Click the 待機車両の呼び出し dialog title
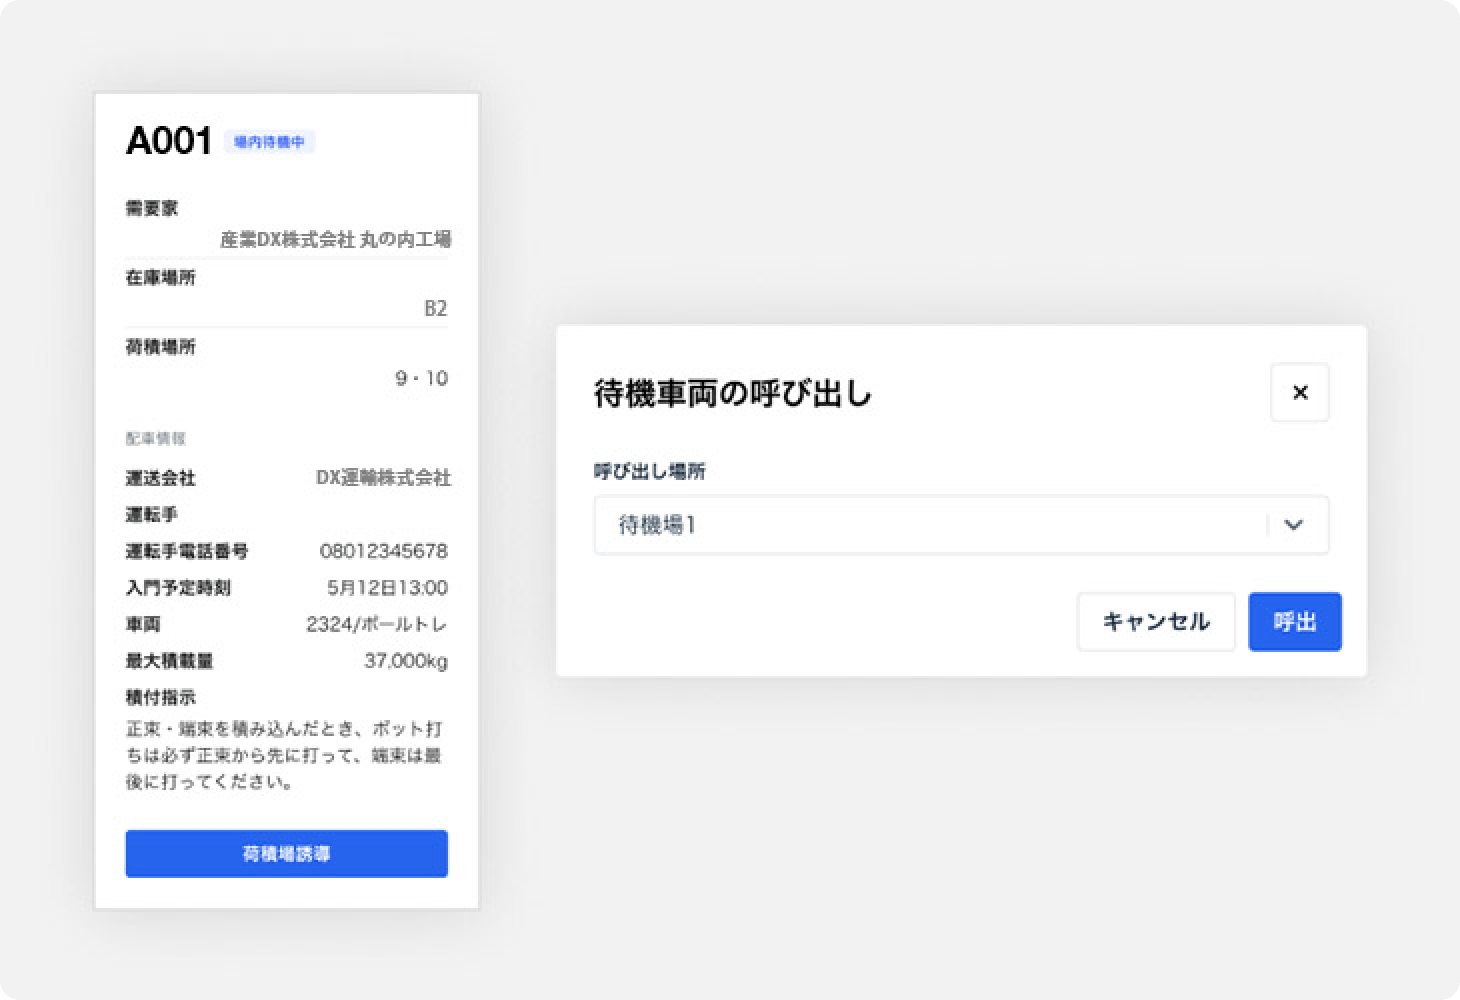The image size is (1460, 1000). coord(733,394)
